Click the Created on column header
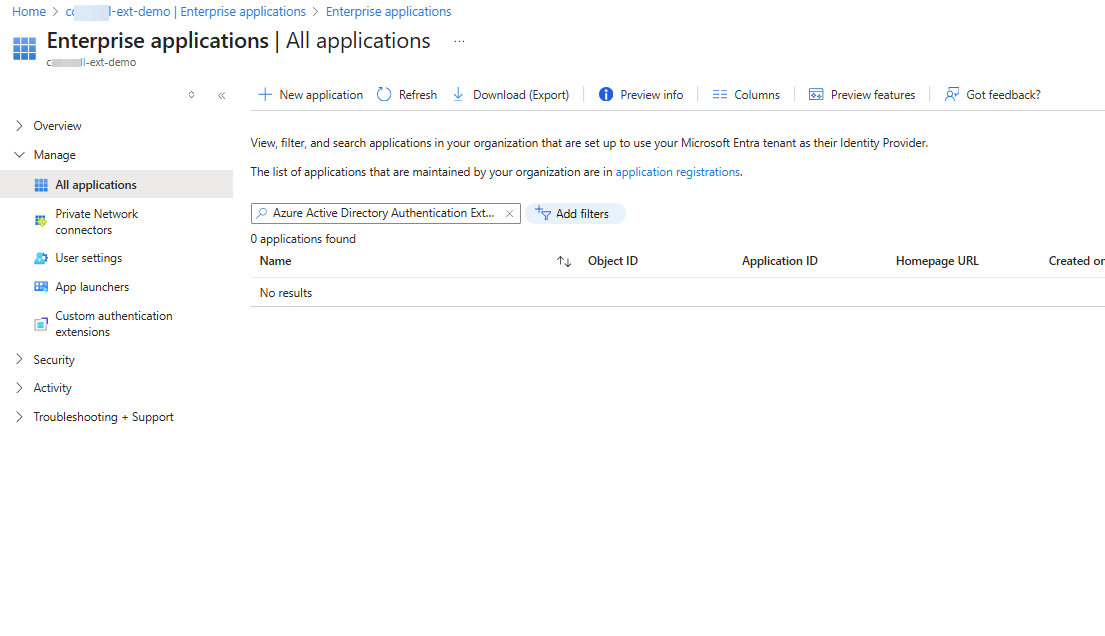 click(1076, 261)
